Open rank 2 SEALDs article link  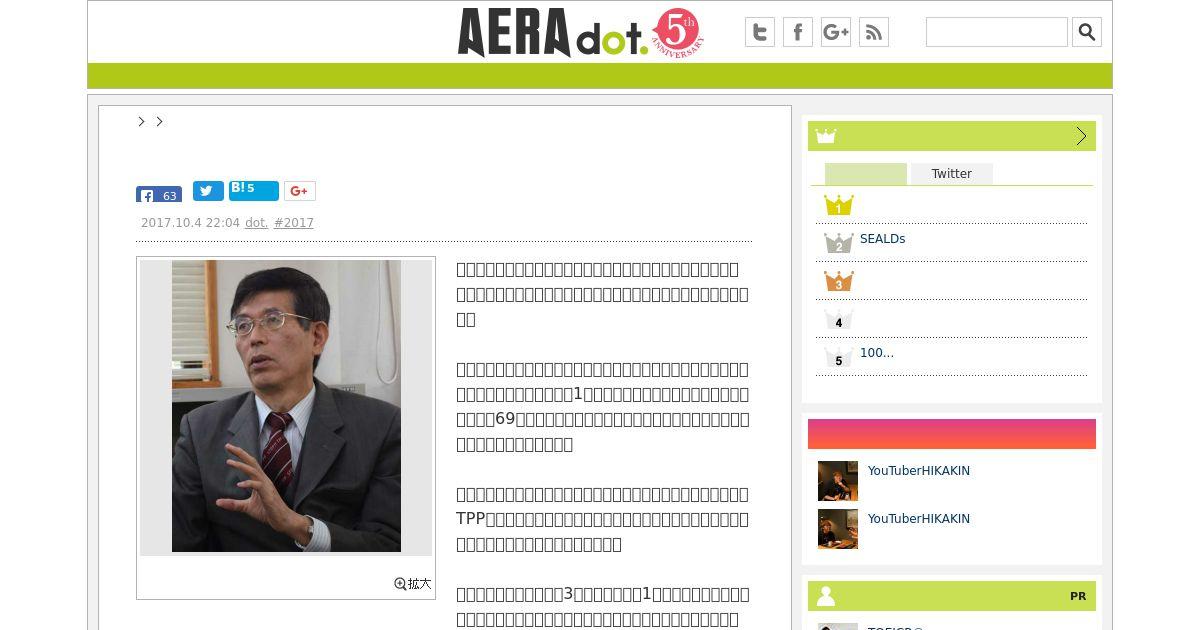[x=882, y=239]
